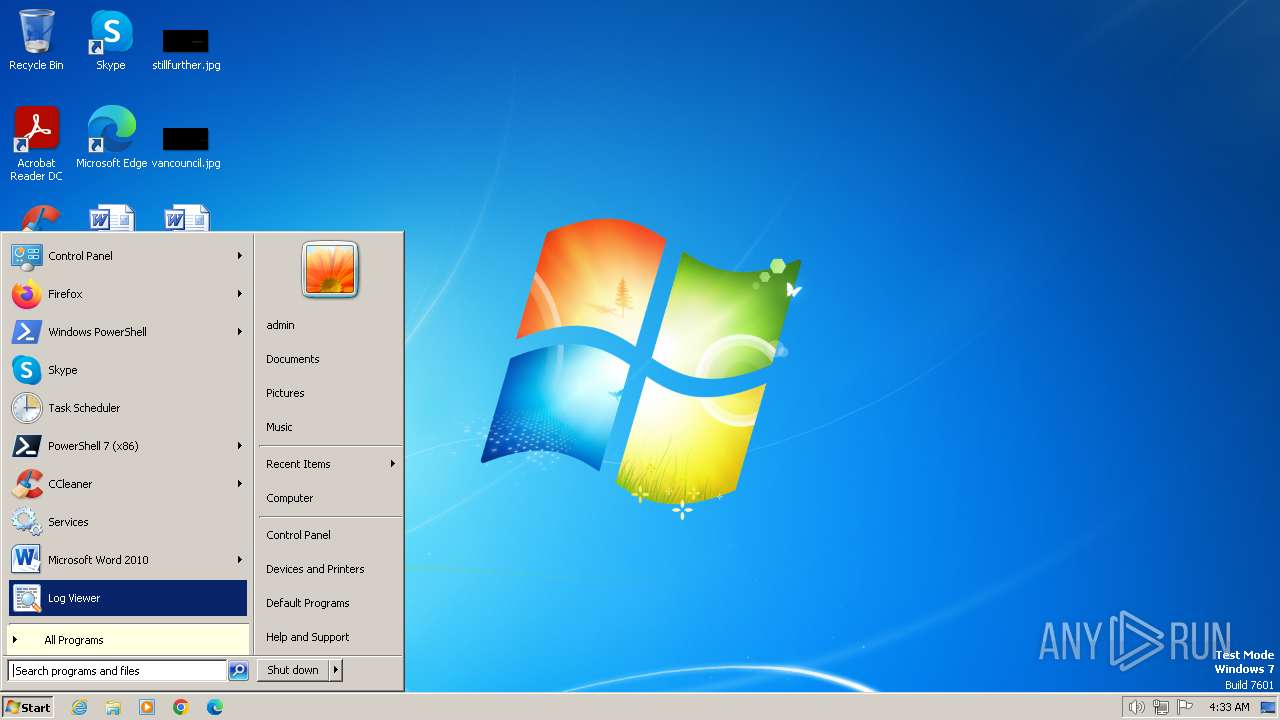Image resolution: width=1280 pixels, height=720 pixels.
Task: Click the CCleaner icon in Start menu
Action: (x=26, y=484)
